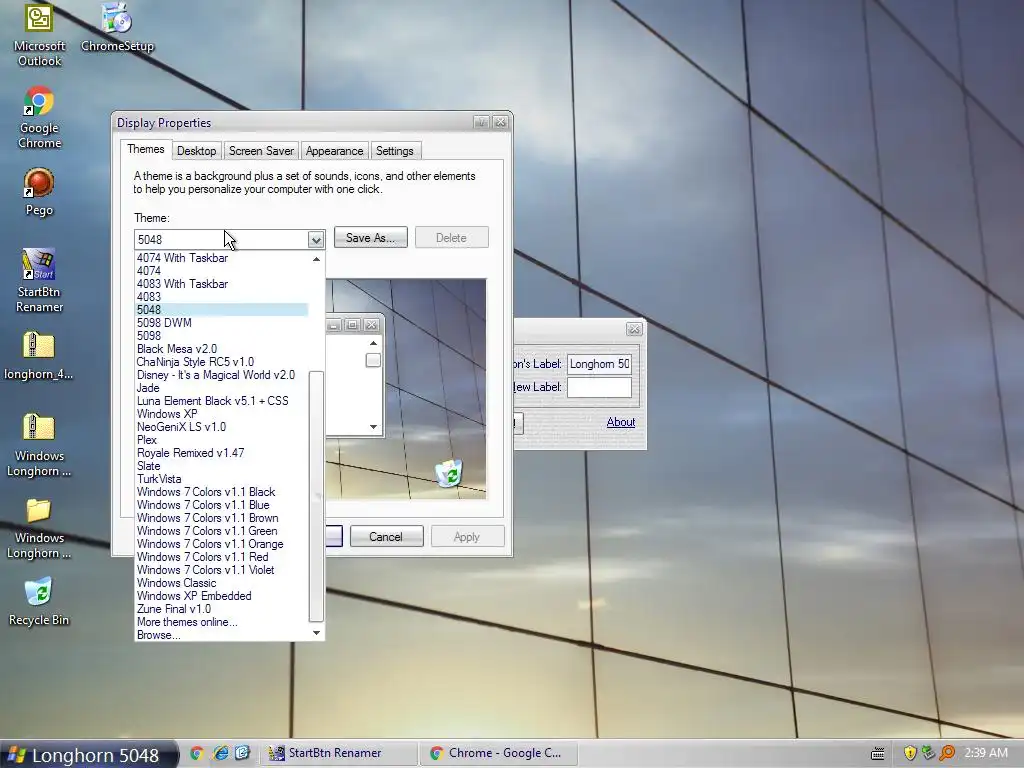Launch Internet Explorer from quick launch
1024x768 pixels.
[221, 754]
